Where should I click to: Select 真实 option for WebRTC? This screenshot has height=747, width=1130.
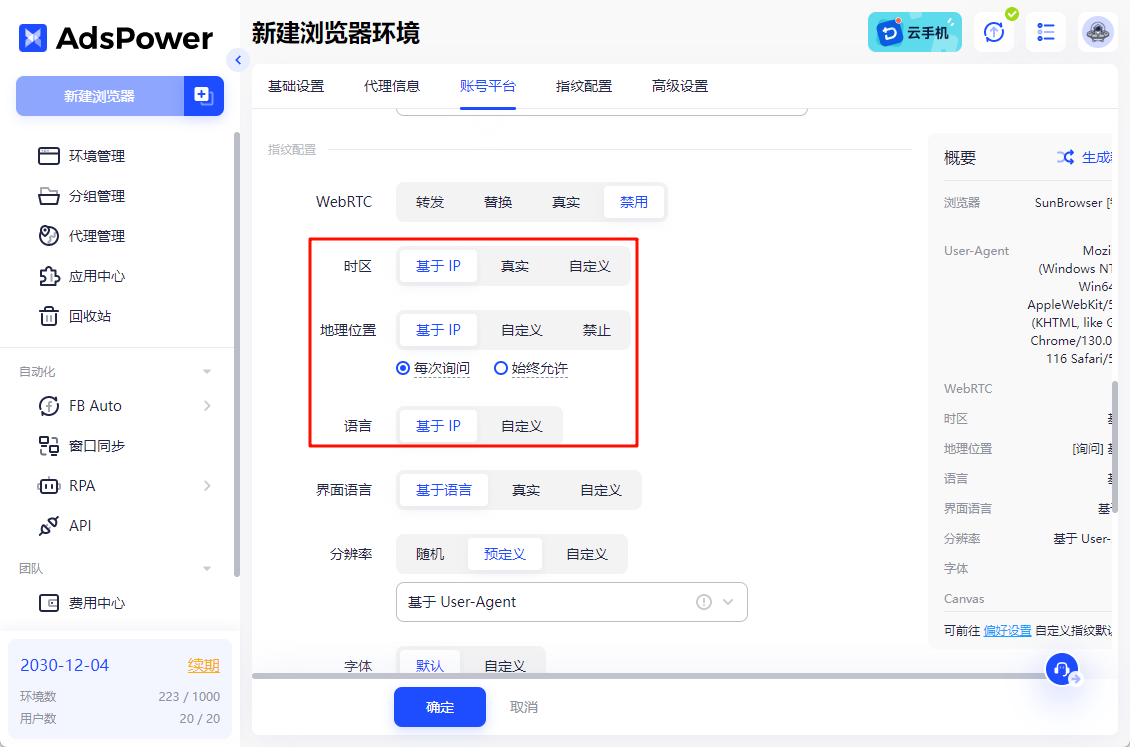[x=566, y=201]
